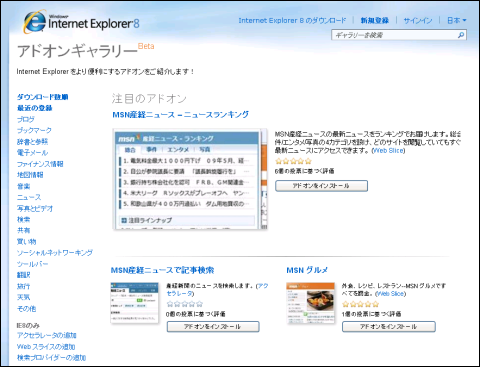The width and height of the screenshot is (480, 367).
Task: Open the 共有 category
Action: click(24, 230)
